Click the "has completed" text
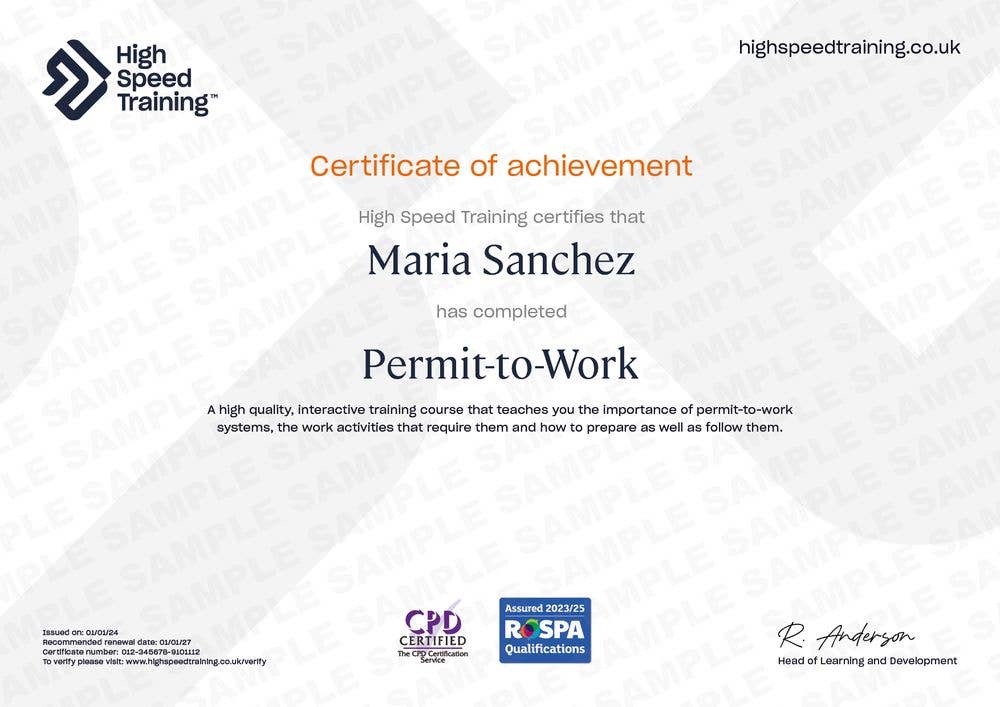1000x707 pixels. 501,312
